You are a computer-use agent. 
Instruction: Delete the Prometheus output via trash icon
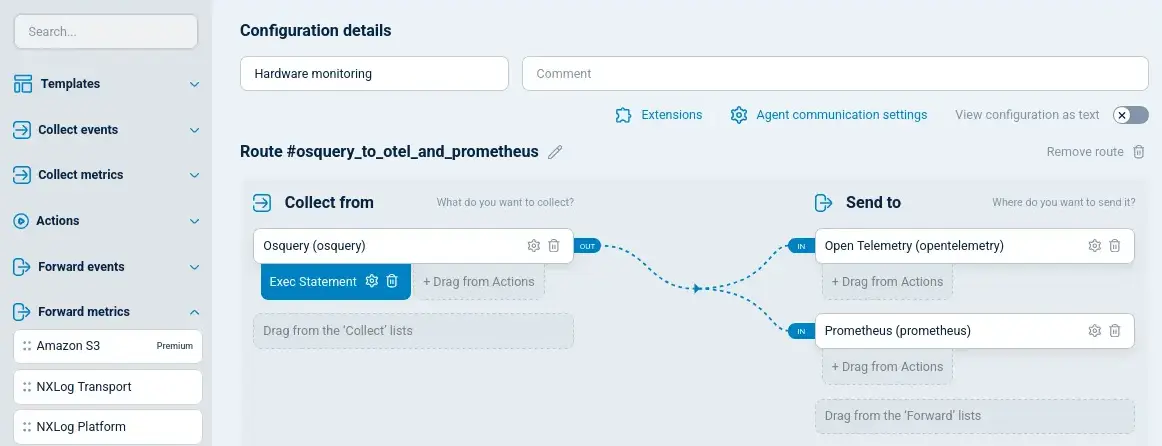[1115, 331]
